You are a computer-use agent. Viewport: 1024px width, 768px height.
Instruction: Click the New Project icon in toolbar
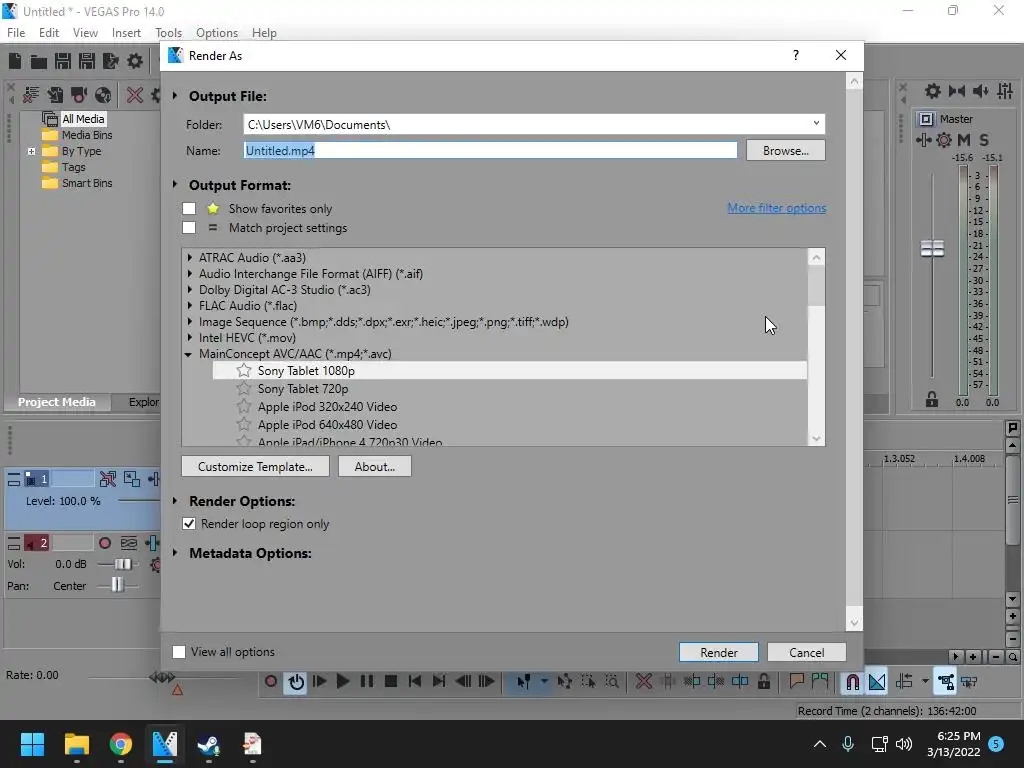pyautogui.click(x=15, y=61)
